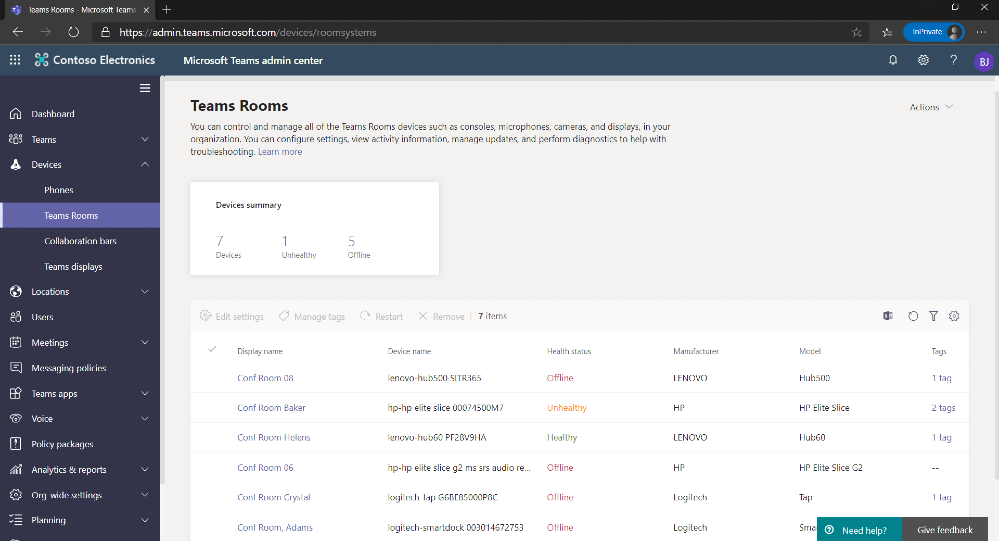
Task: Click the help question mark icon
Action: tap(953, 60)
